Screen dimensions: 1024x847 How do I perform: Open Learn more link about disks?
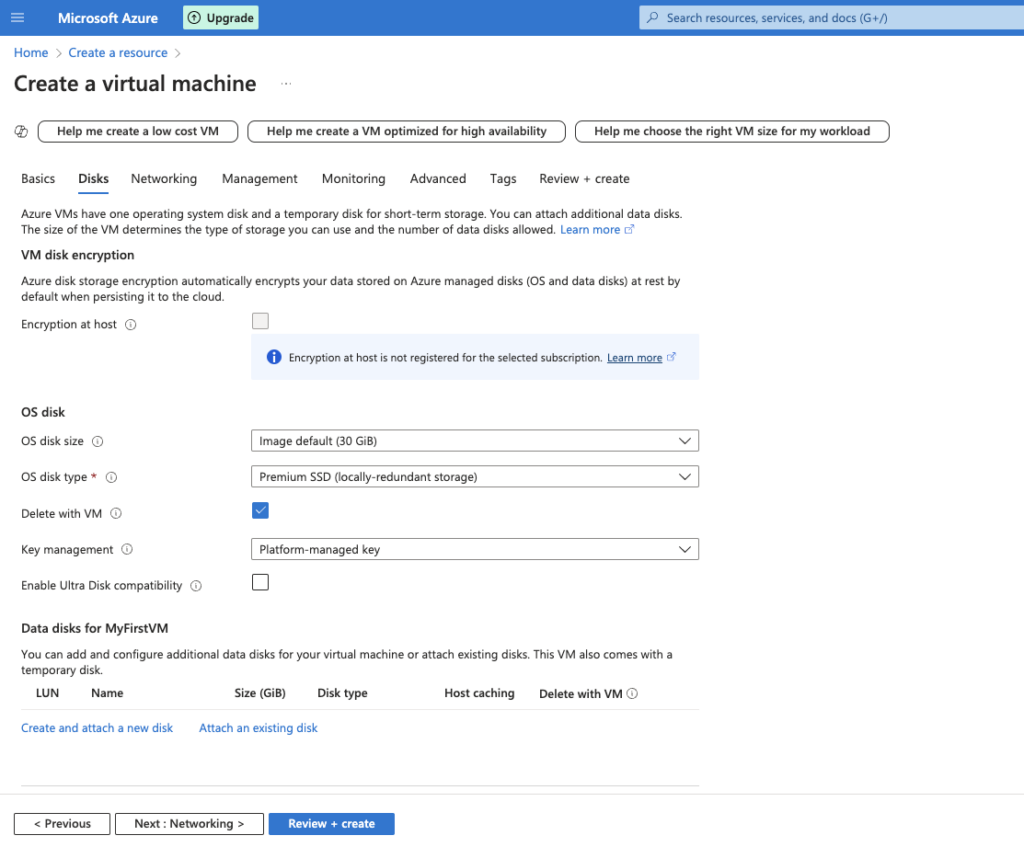(x=590, y=230)
